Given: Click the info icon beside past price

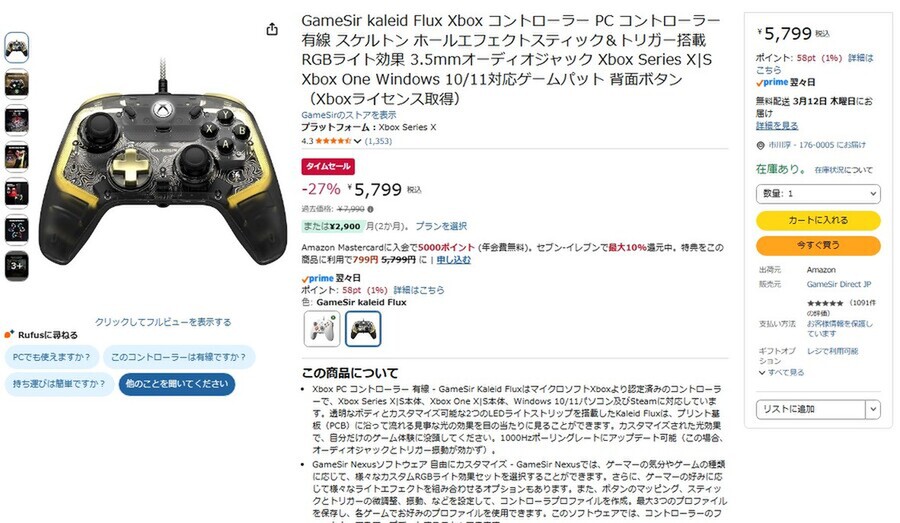Looking at the screenshot, I should click(370, 209).
